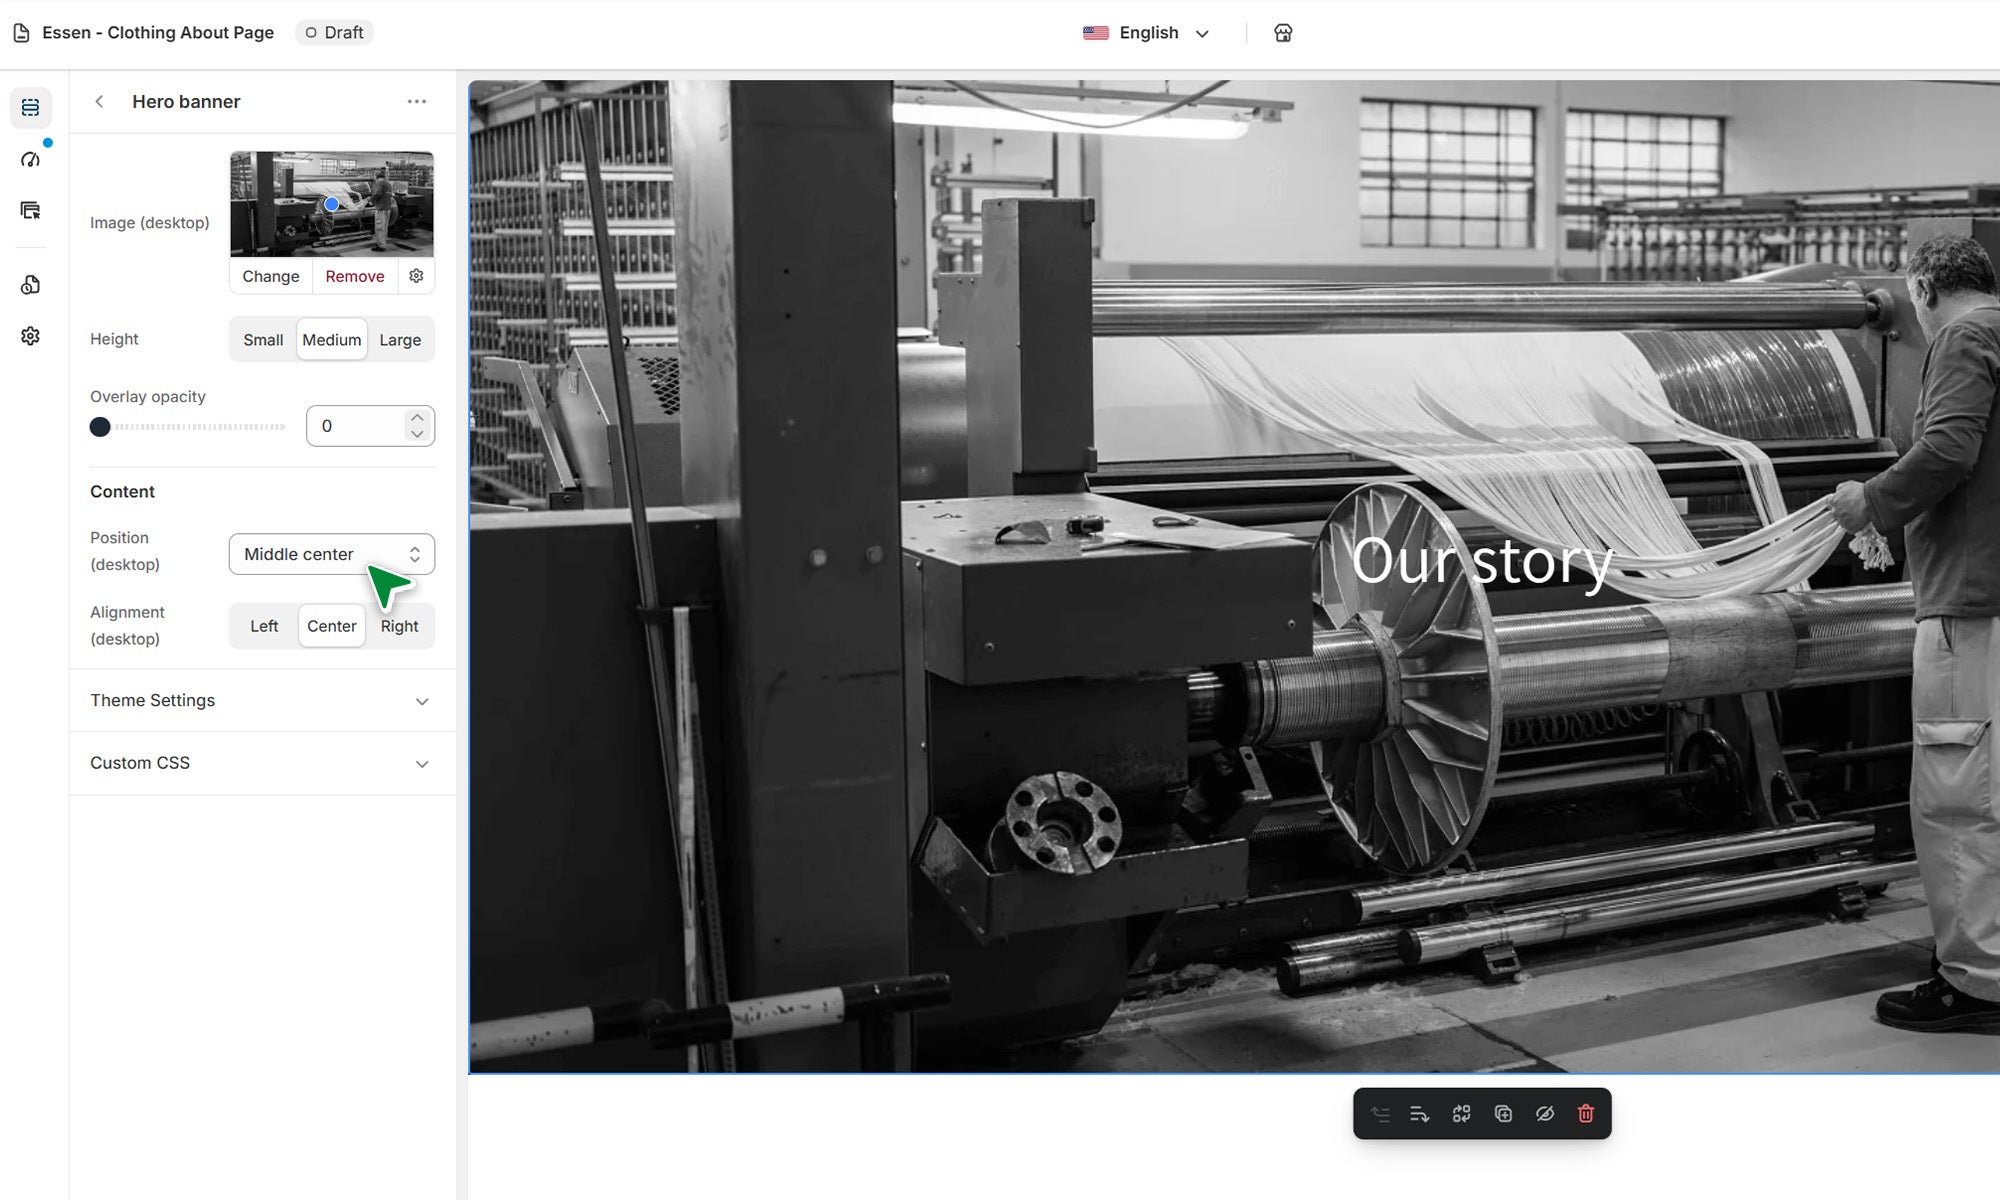Click the overlay opacity slider handle
The width and height of the screenshot is (2000, 1200).
click(x=100, y=427)
